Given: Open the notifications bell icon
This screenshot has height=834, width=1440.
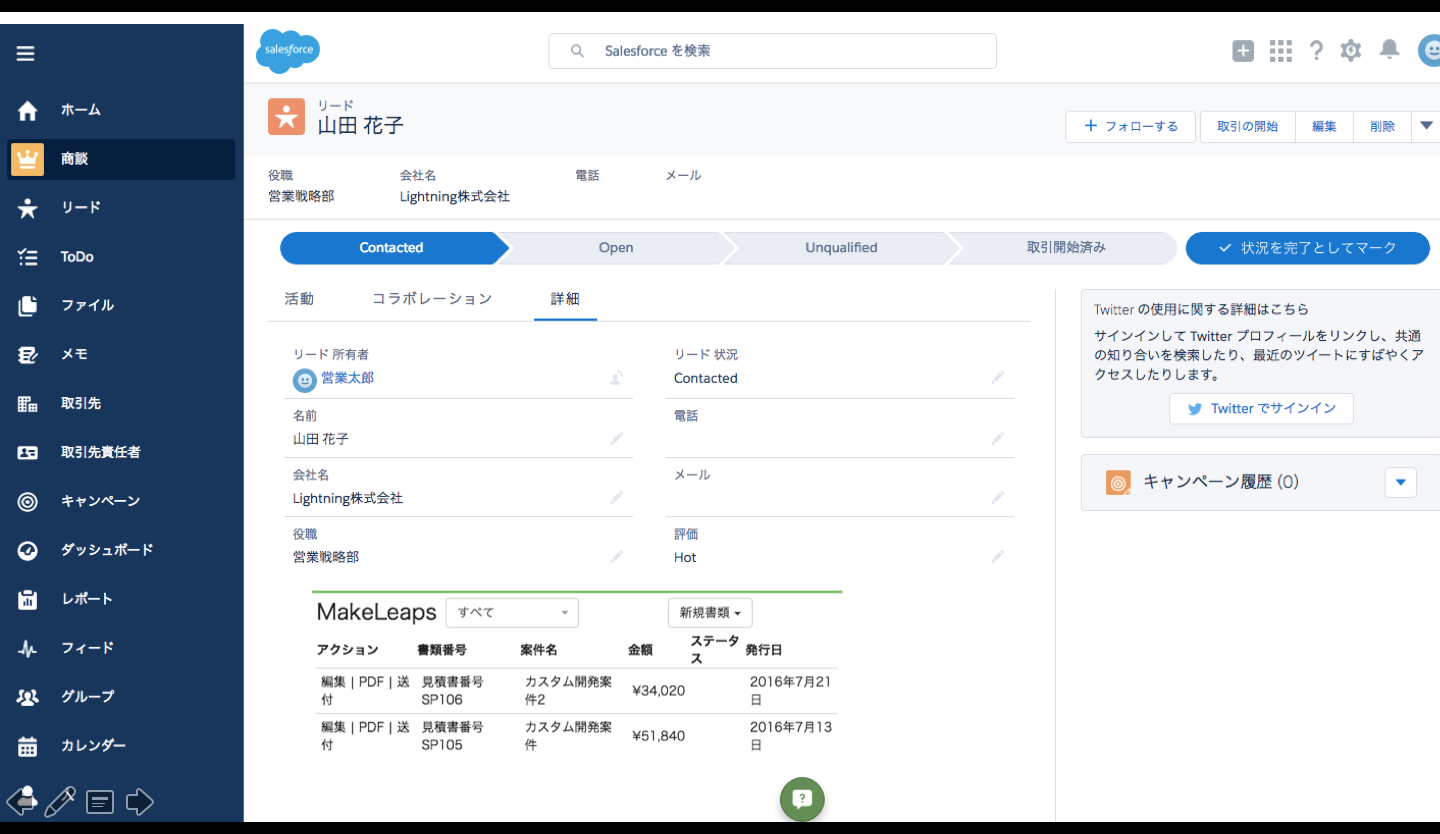Looking at the screenshot, I should [x=1389, y=50].
